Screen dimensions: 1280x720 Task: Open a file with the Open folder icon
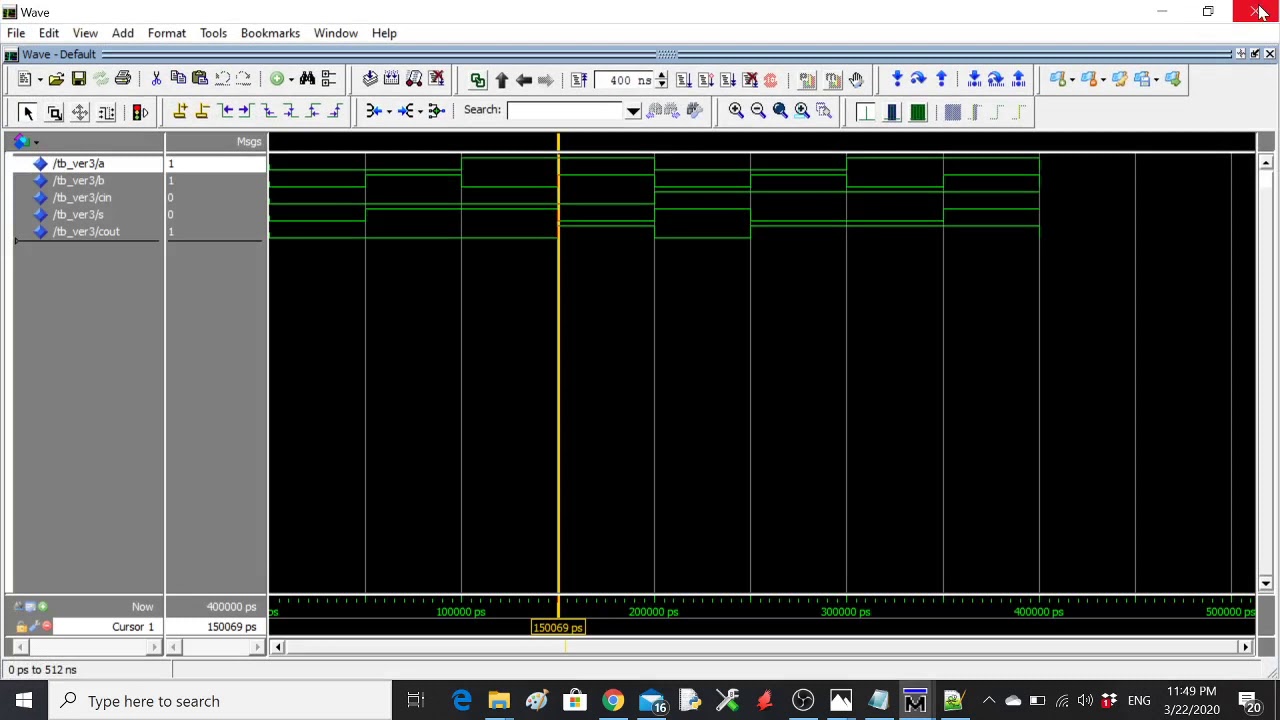pos(56,79)
